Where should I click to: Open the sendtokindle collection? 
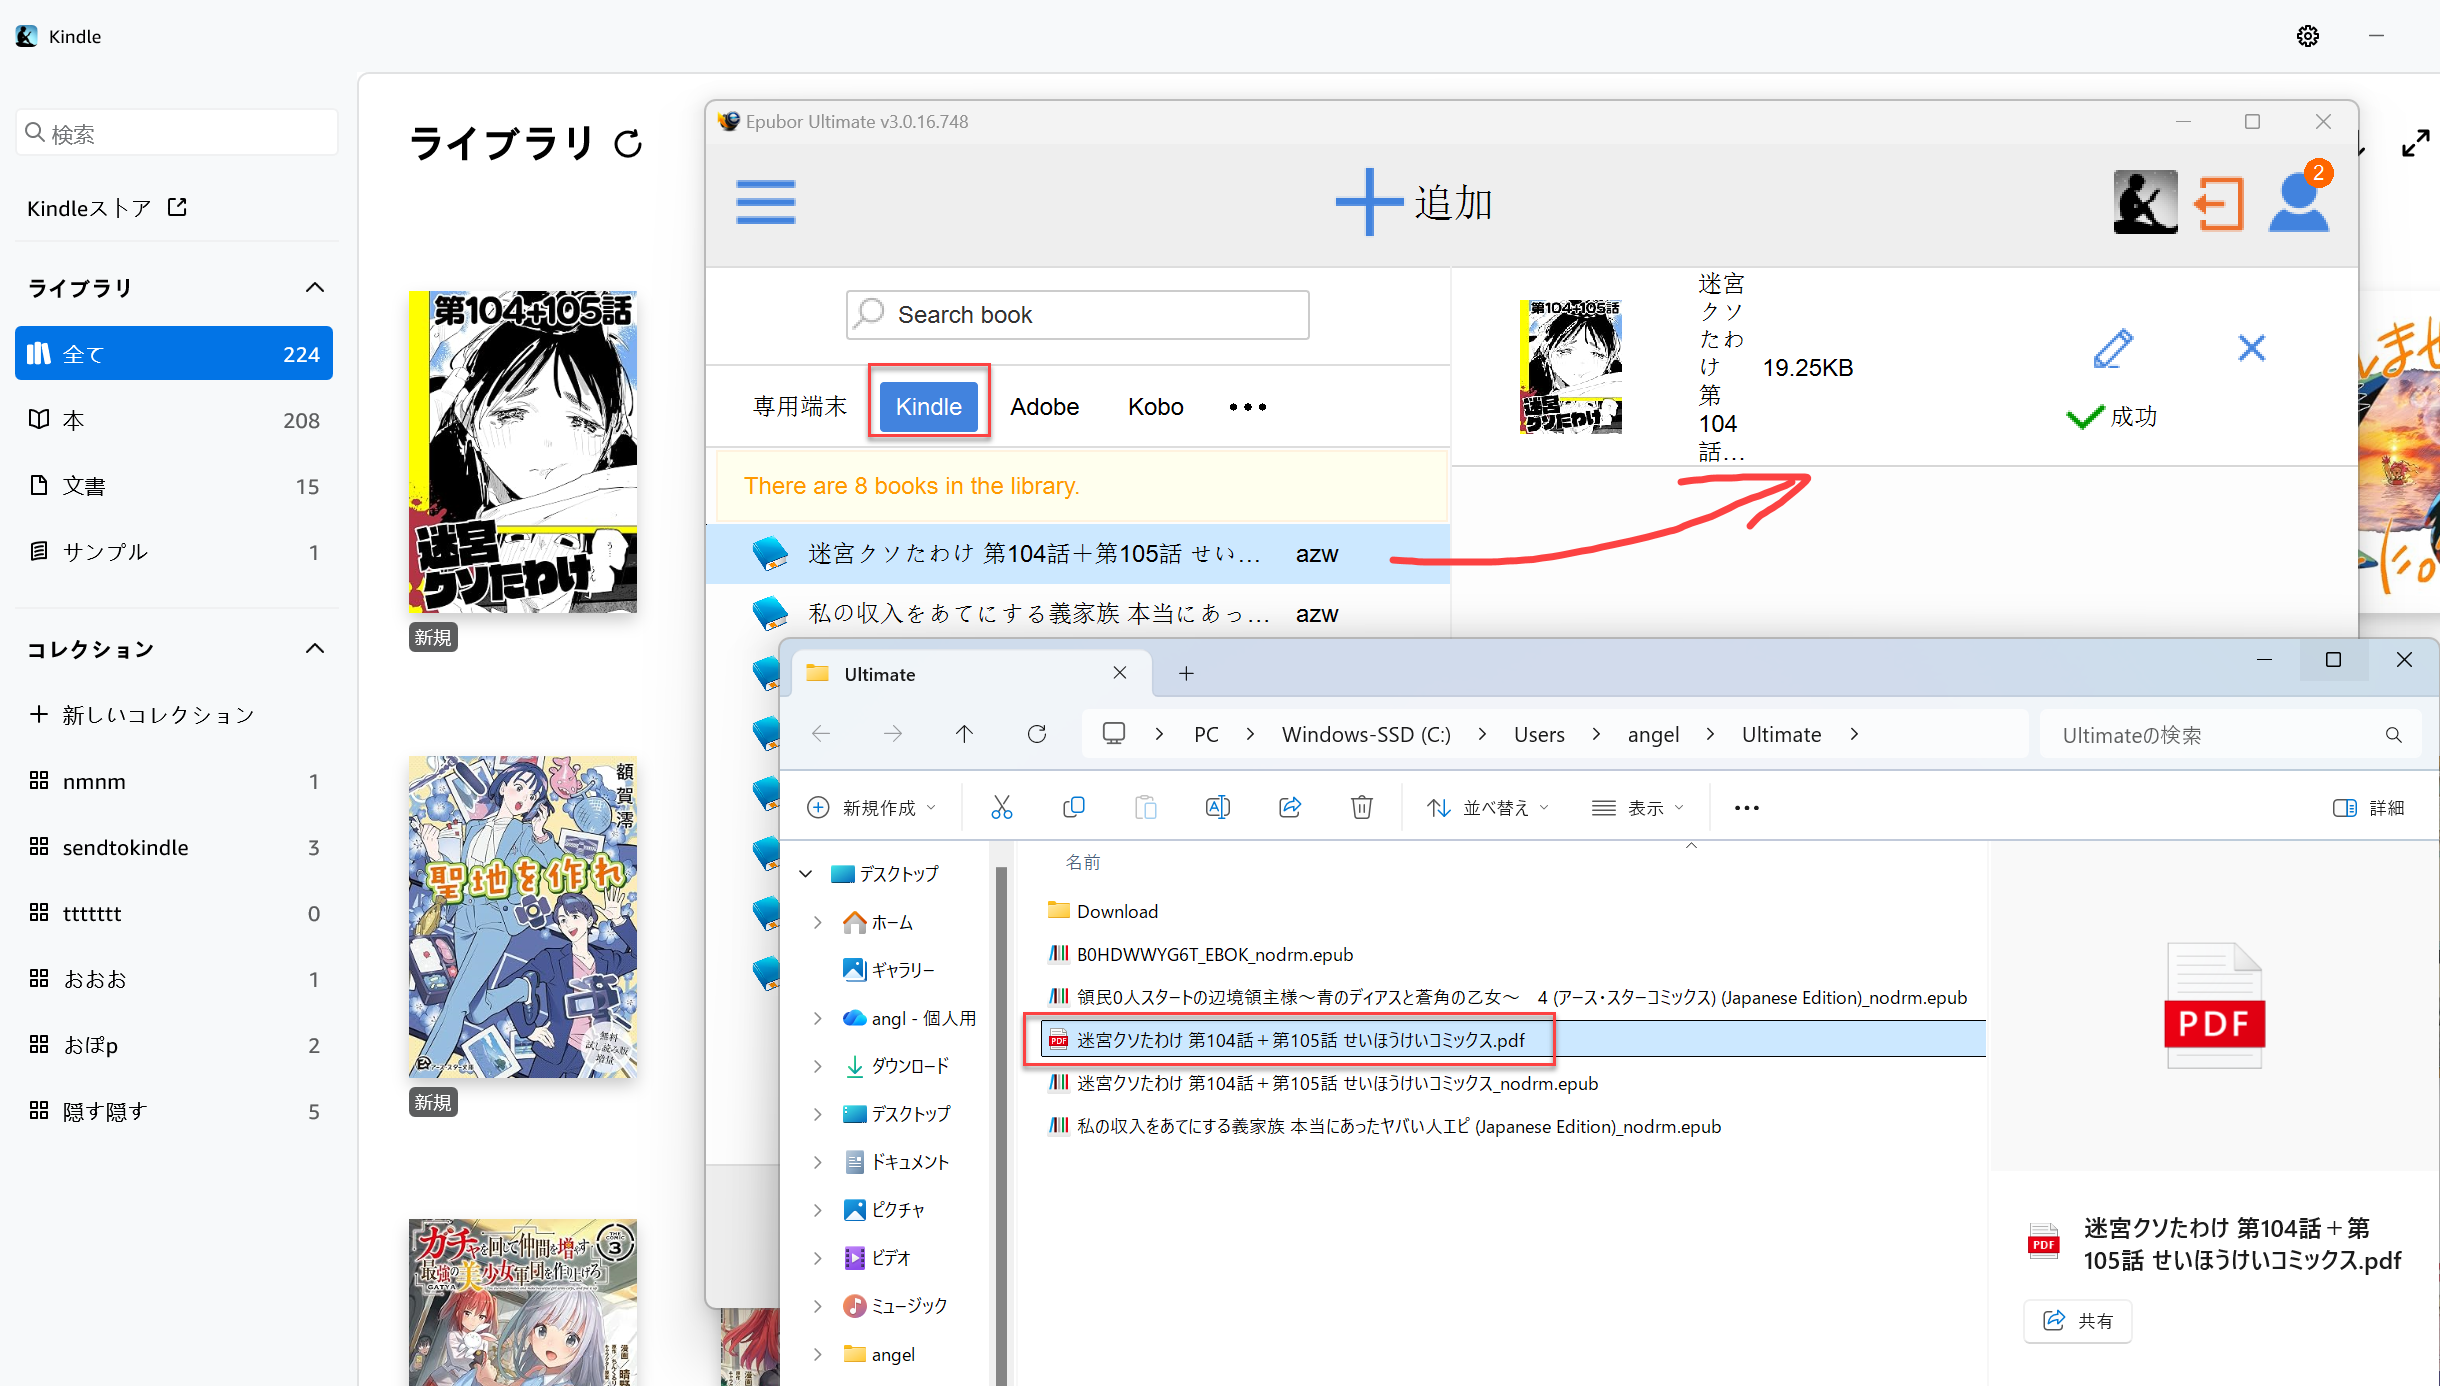coord(174,847)
